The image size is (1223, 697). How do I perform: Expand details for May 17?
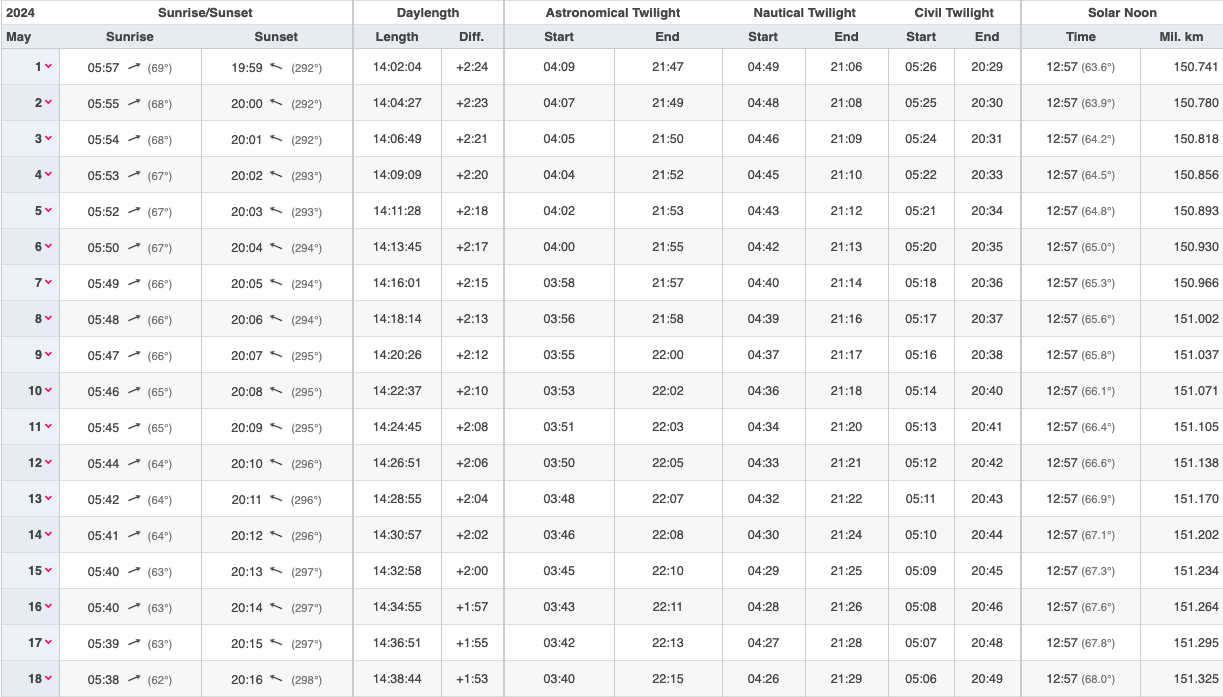(x=48, y=643)
